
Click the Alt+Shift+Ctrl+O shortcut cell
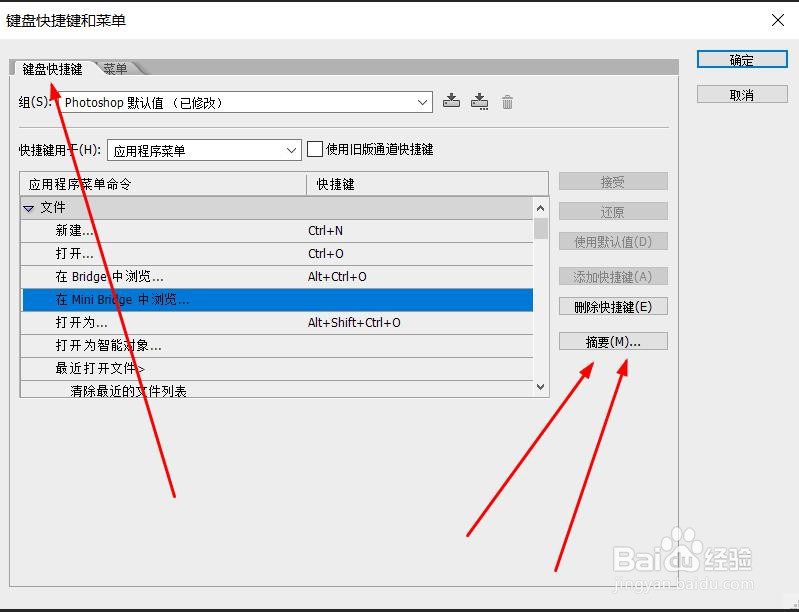tap(354, 323)
